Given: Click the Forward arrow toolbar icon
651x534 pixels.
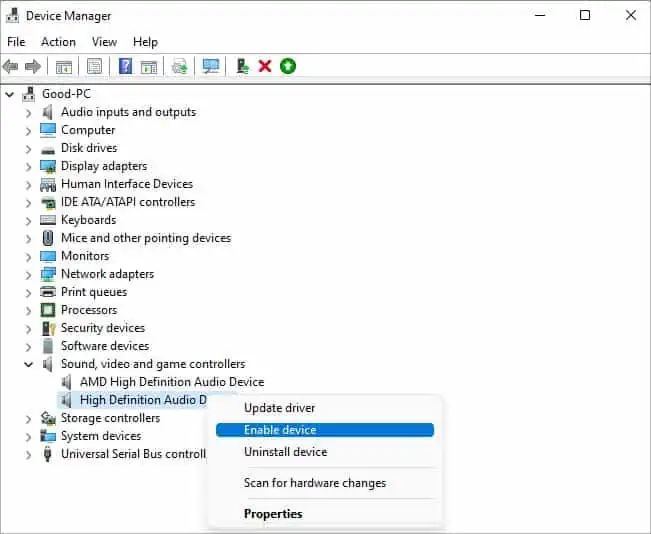Looking at the screenshot, I should [x=33, y=66].
